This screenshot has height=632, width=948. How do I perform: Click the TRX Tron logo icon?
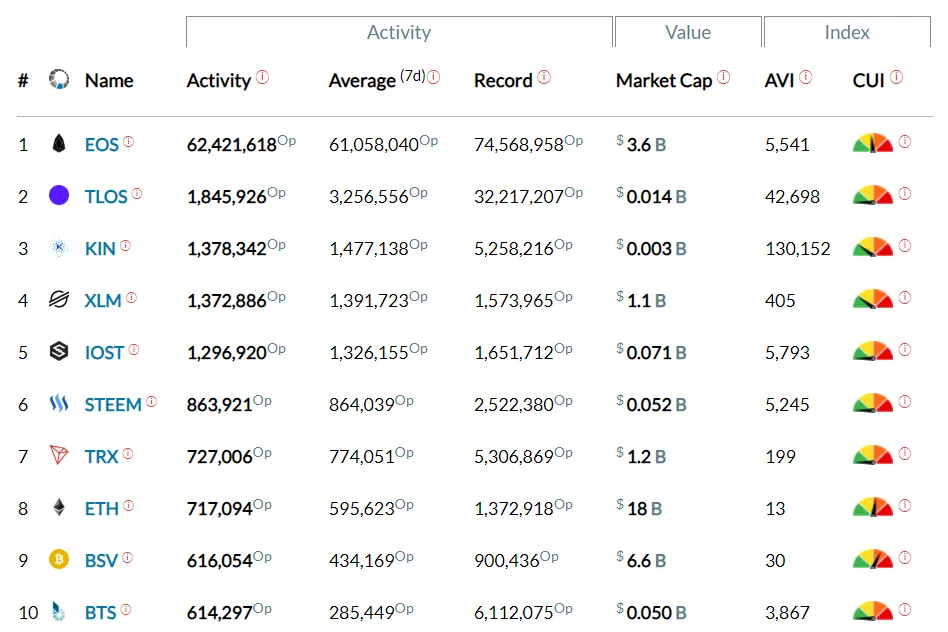coord(59,455)
